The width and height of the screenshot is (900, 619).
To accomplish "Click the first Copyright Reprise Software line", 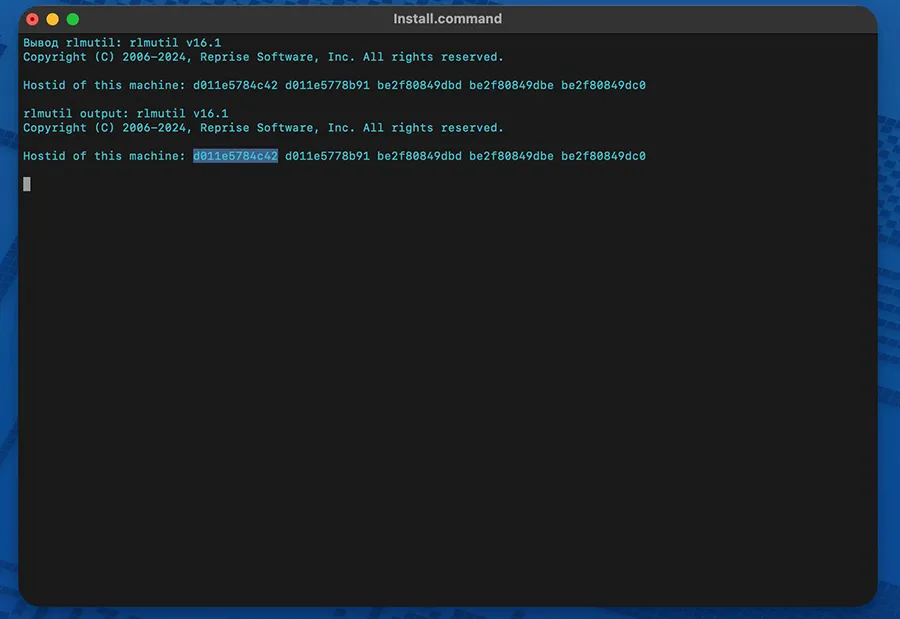I will (x=263, y=57).
